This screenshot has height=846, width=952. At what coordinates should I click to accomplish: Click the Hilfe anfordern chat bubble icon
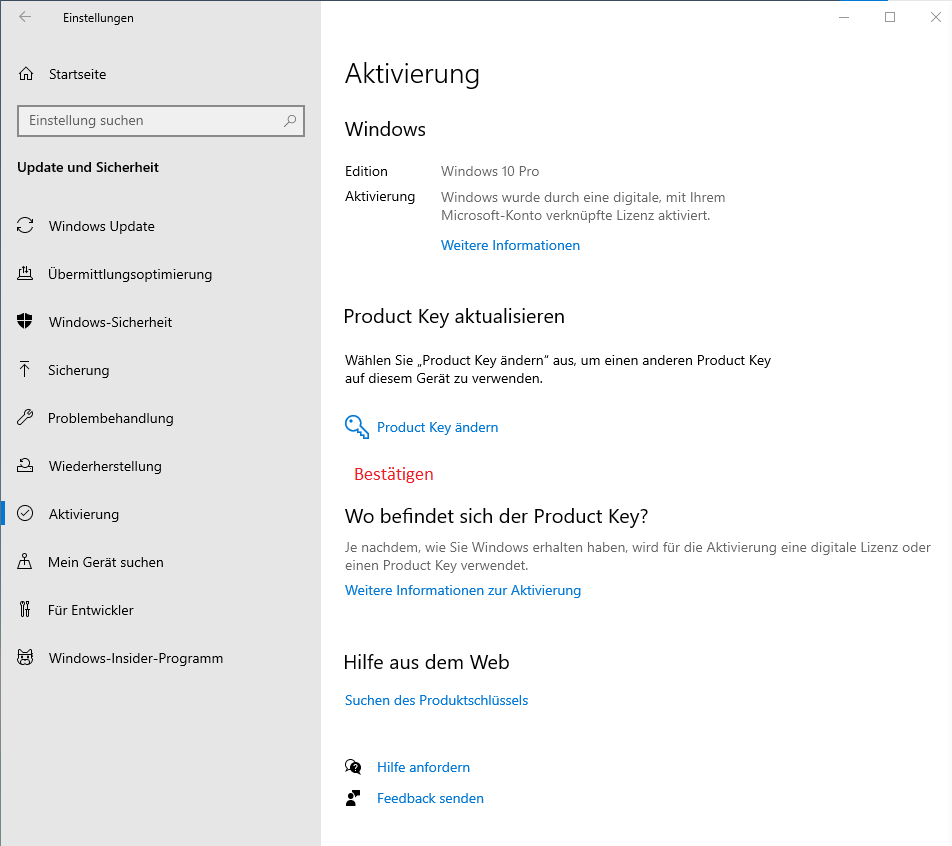click(x=353, y=767)
